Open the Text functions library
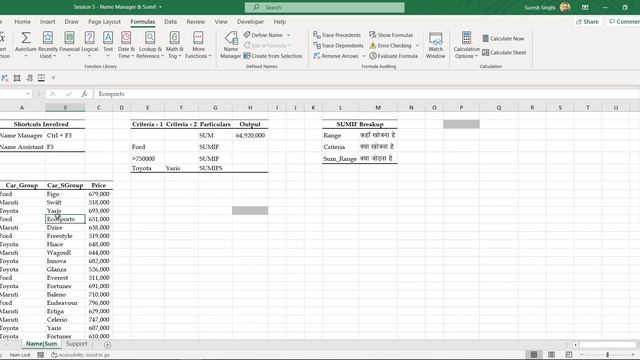Viewport: 640px width, 360px height. coord(108,46)
